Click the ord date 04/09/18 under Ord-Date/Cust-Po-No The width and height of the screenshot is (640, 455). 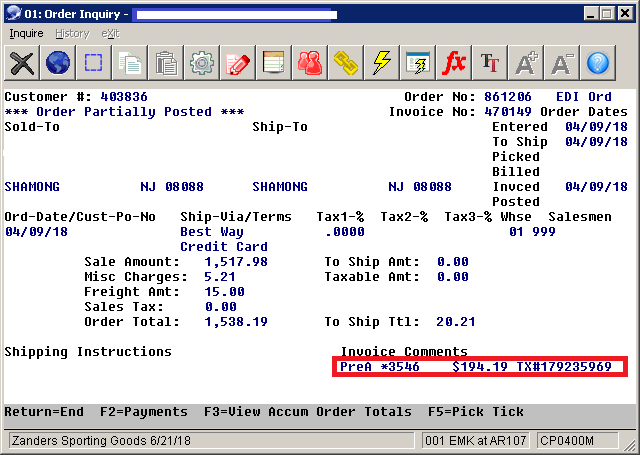pos(36,232)
